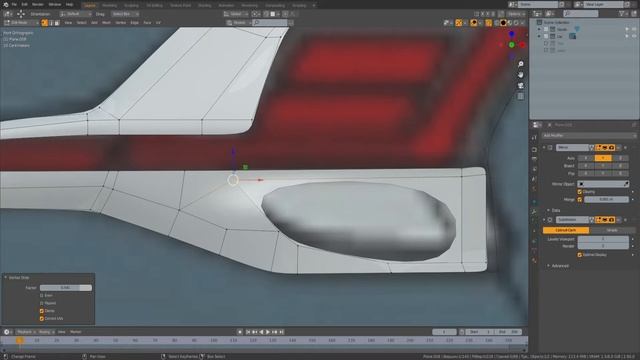Viewport: 640px width, 360px height.
Task: Click the Mirror Object picker field
Action: [x=603, y=184]
